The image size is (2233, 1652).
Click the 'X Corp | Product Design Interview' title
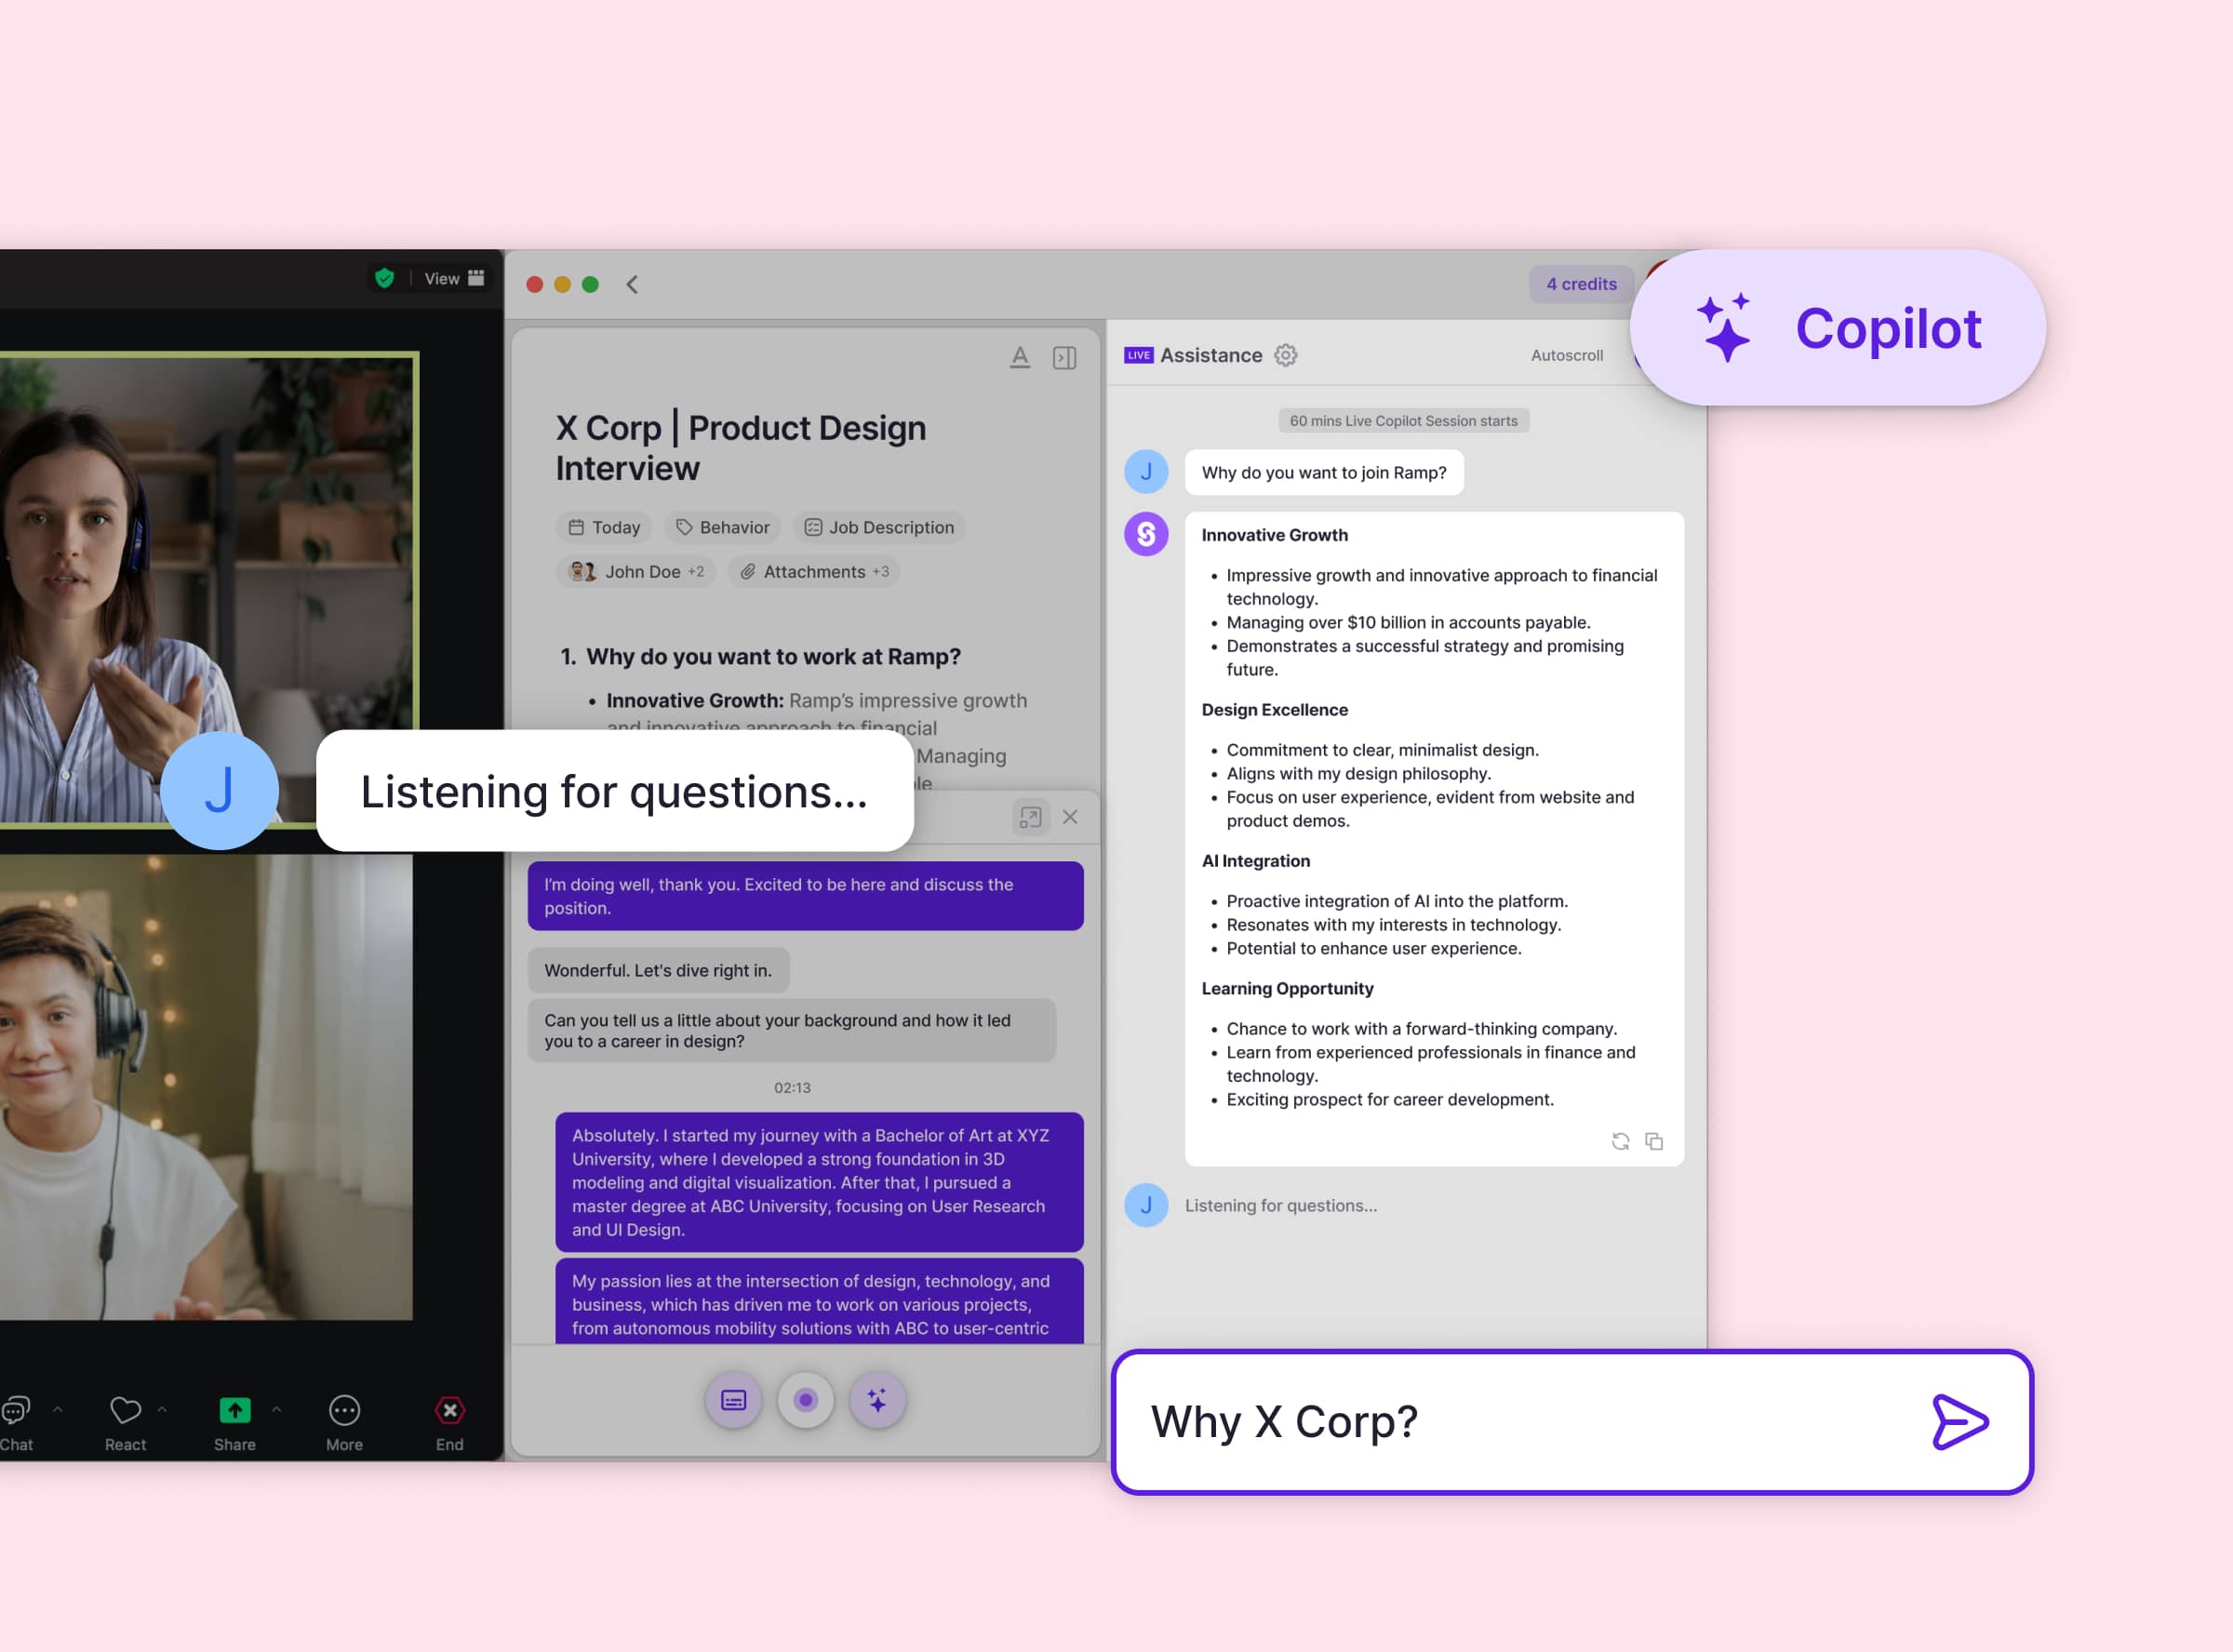(x=740, y=448)
